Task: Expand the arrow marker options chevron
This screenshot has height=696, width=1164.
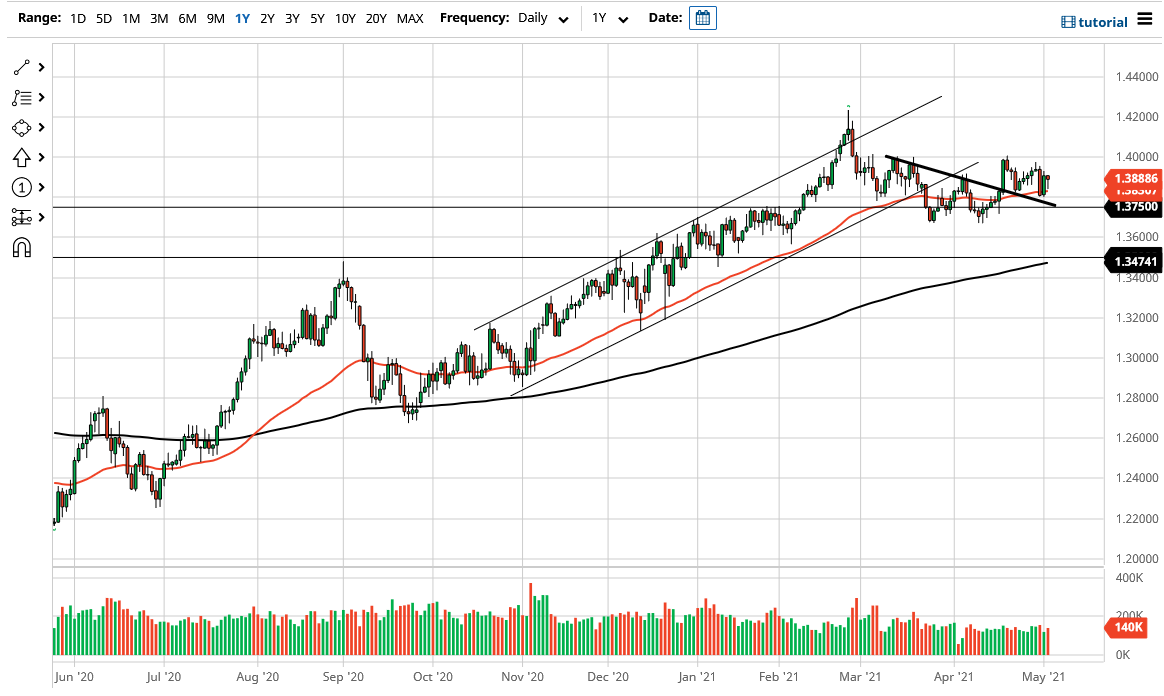Action: point(42,157)
